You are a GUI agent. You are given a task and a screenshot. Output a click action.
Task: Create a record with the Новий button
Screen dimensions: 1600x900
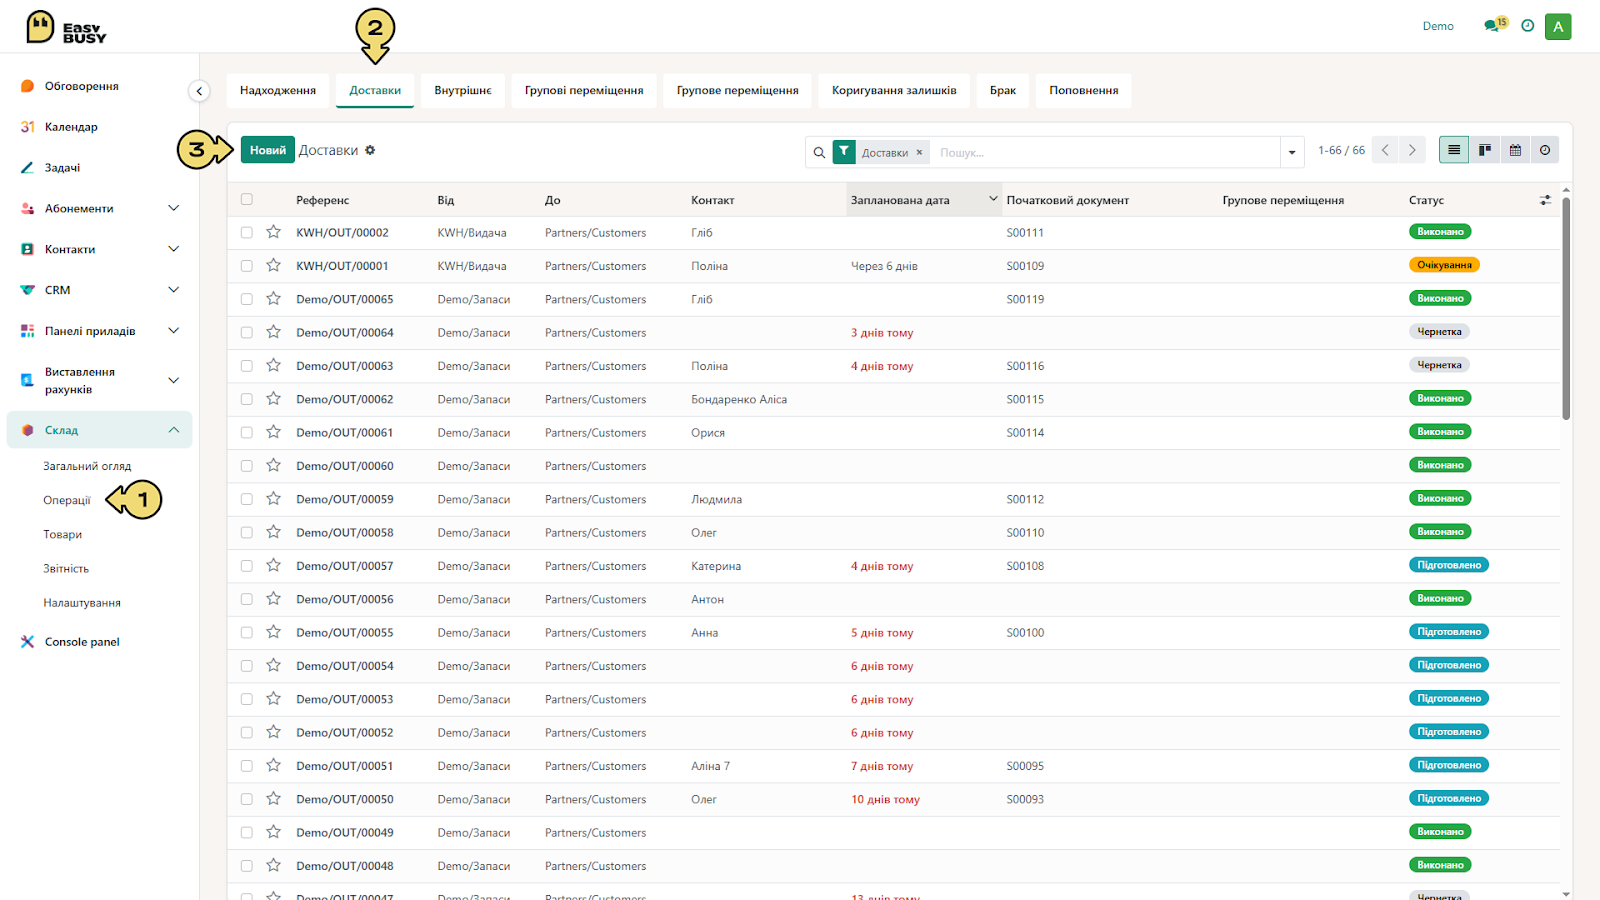pyautogui.click(x=268, y=150)
